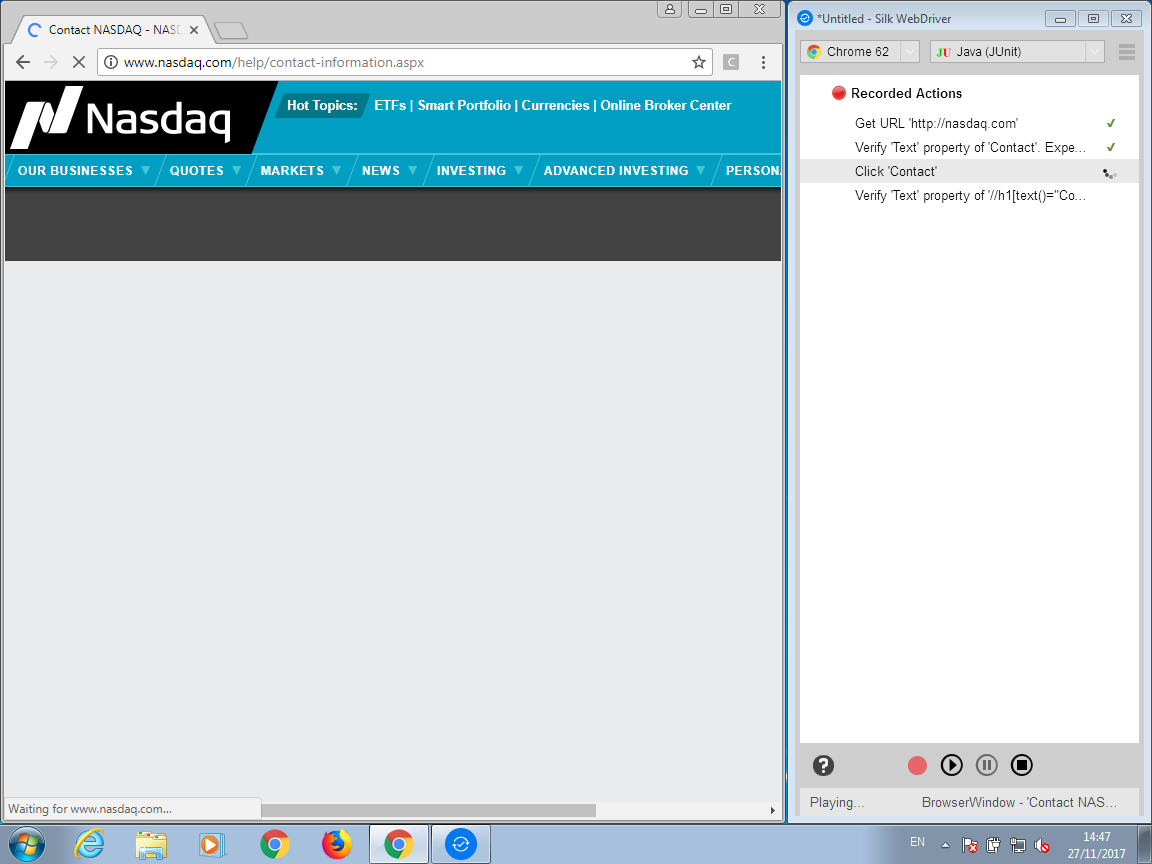1152x864 pixels.
Task: Click the PERSONAL nav menu item
Action: click(x=752, y=170)
